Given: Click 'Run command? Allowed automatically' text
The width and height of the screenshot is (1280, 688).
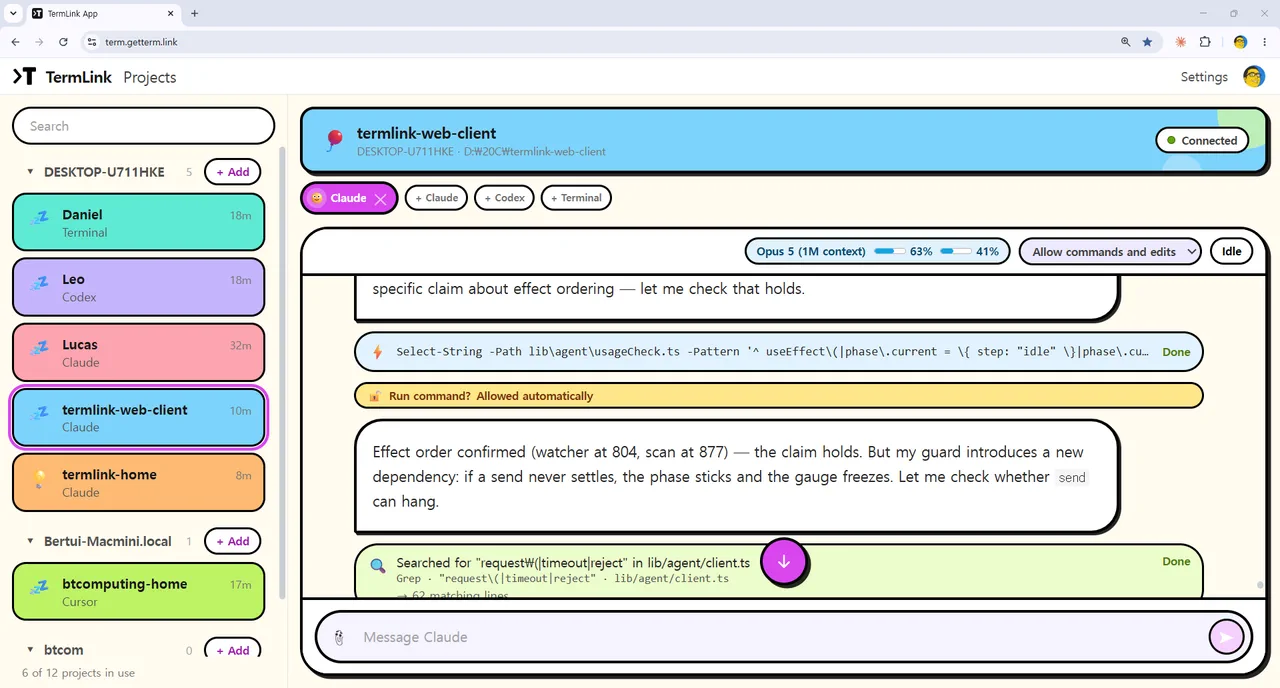Looking at the screenshot, I should coord(491,396).
